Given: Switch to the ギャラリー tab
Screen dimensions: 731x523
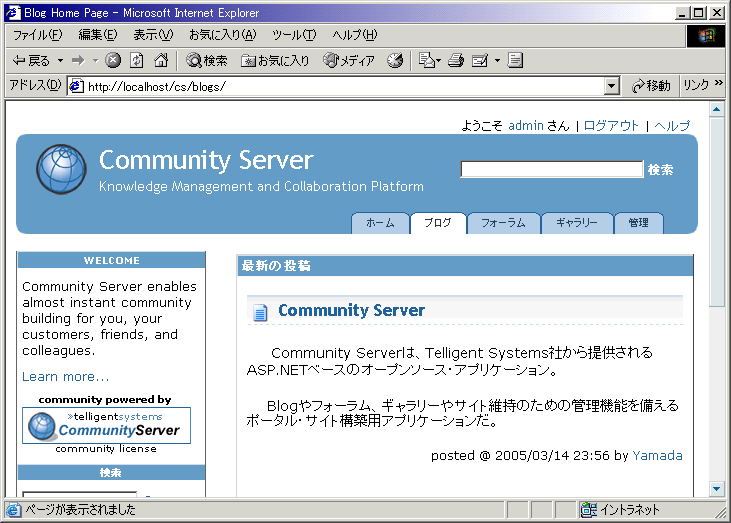Looking at the screenshot, I should click(x=577, y=223).
